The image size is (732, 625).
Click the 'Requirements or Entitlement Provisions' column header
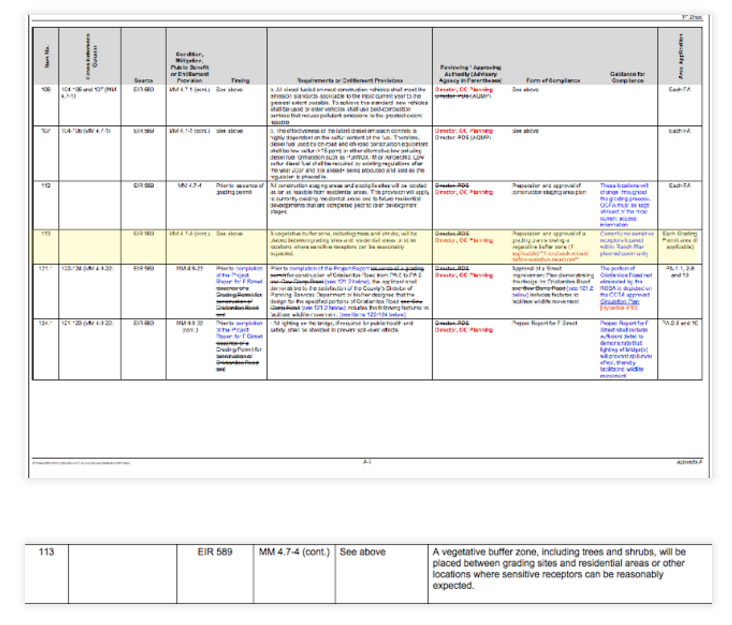[x=350, y=80]
